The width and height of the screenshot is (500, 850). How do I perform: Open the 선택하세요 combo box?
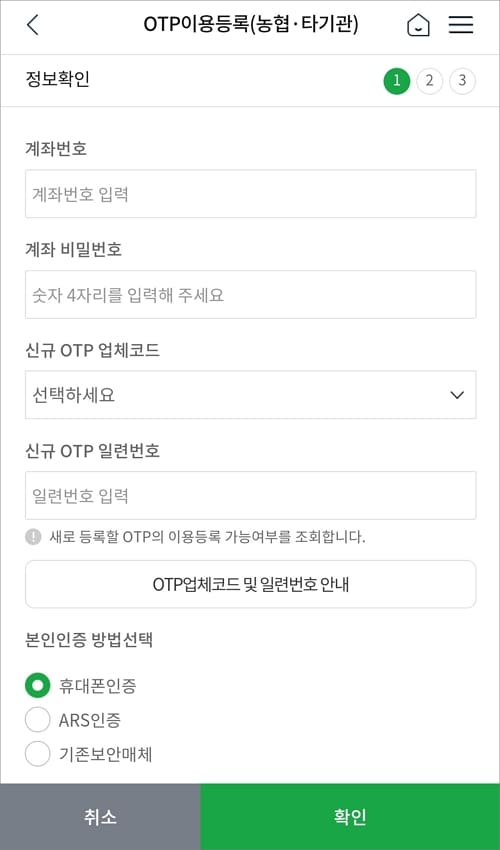click(x=251, y=395)
